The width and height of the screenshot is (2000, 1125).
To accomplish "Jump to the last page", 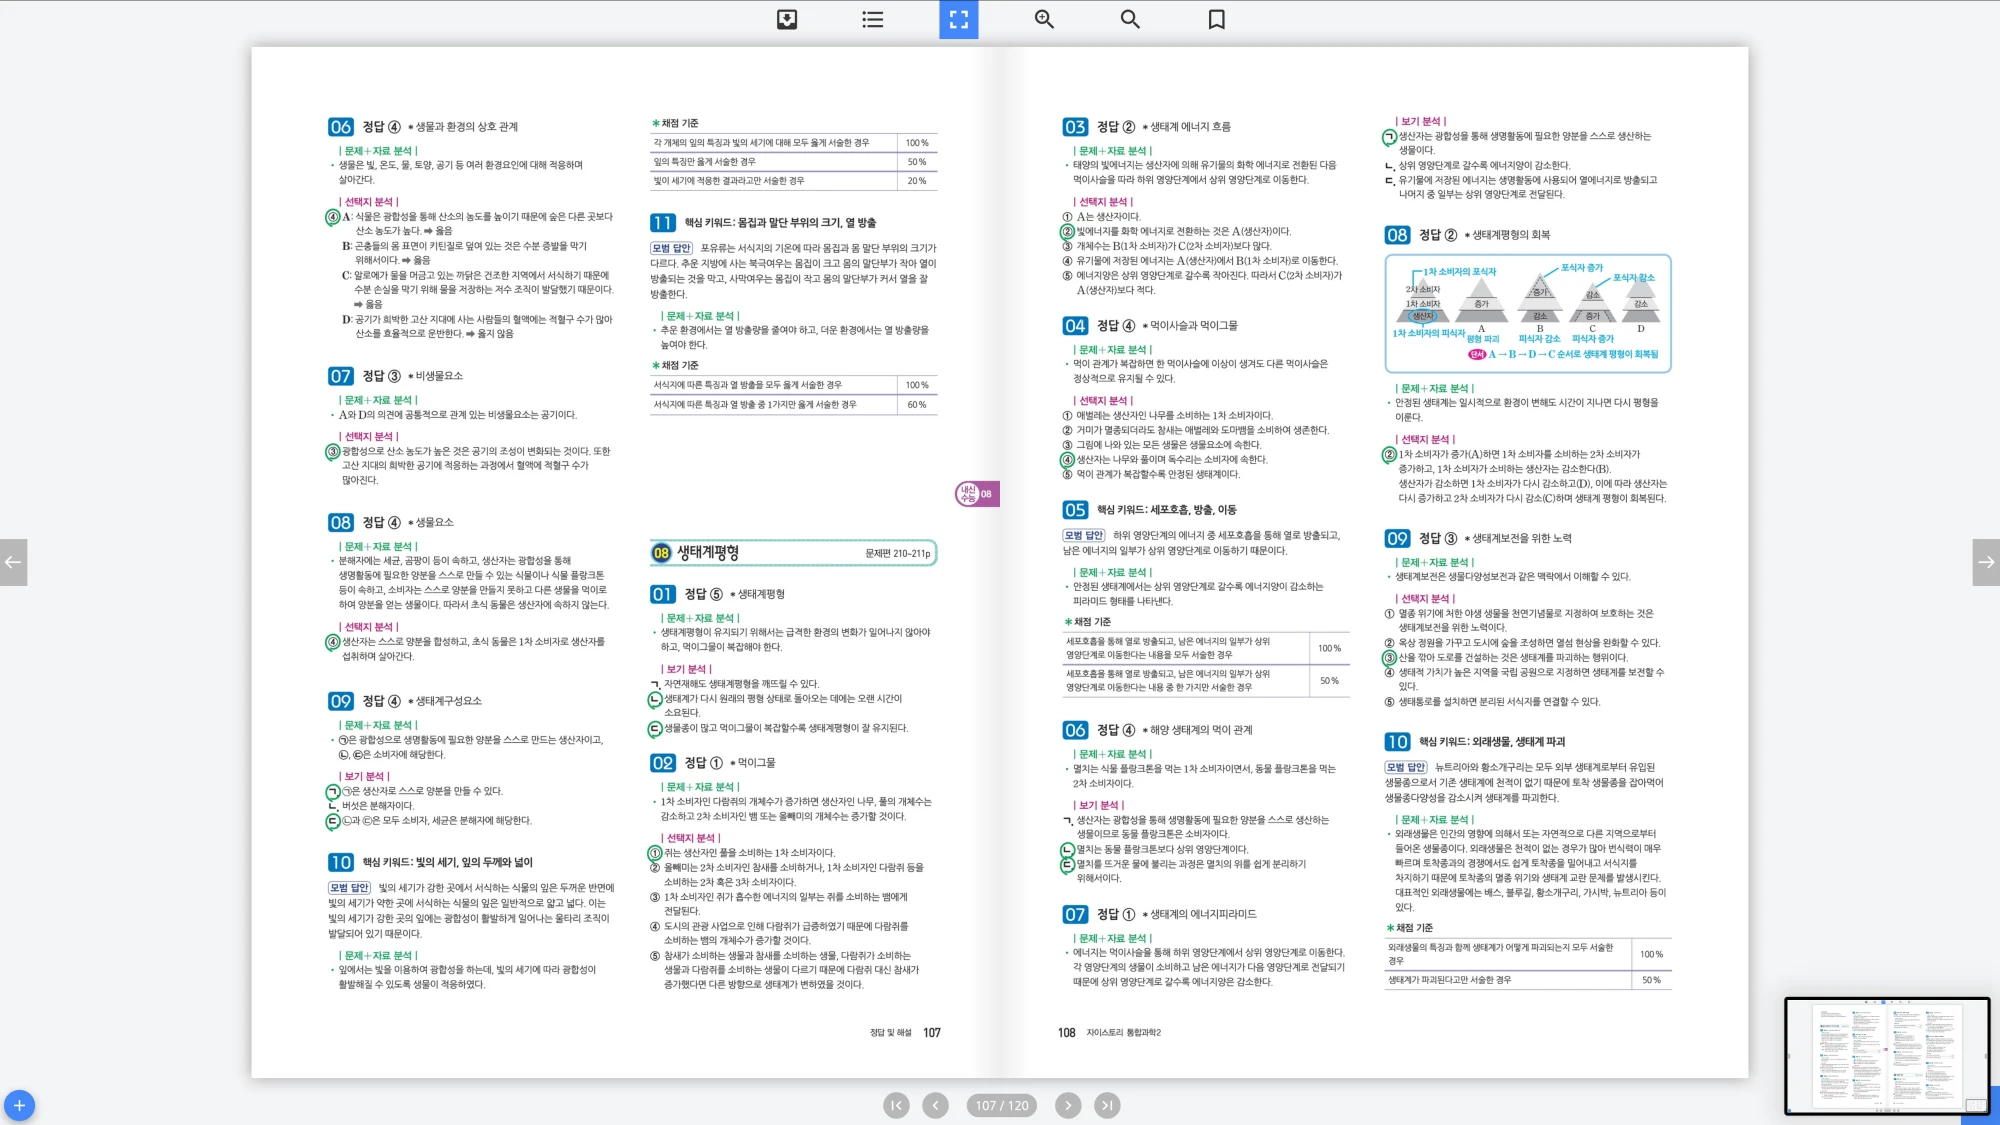I will click(1106, 1105).
